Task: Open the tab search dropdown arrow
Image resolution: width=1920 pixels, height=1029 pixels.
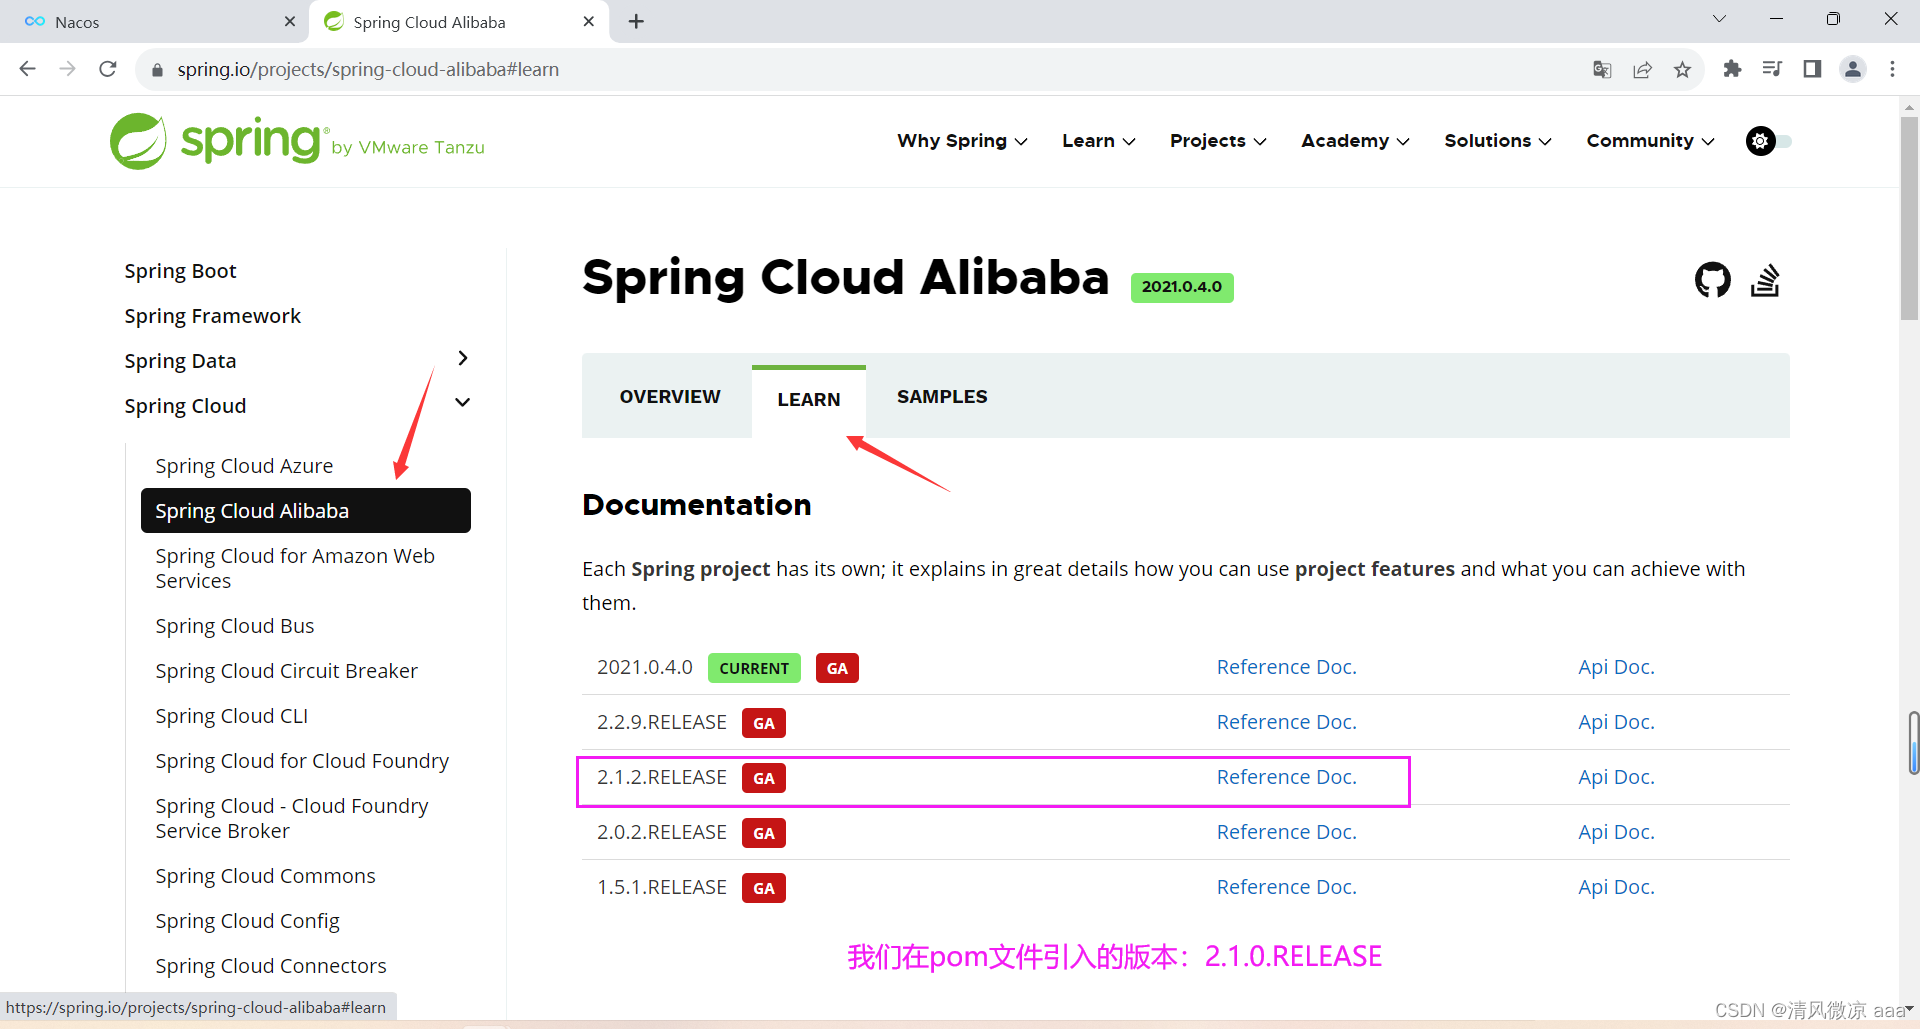Action: [1719, 19]
